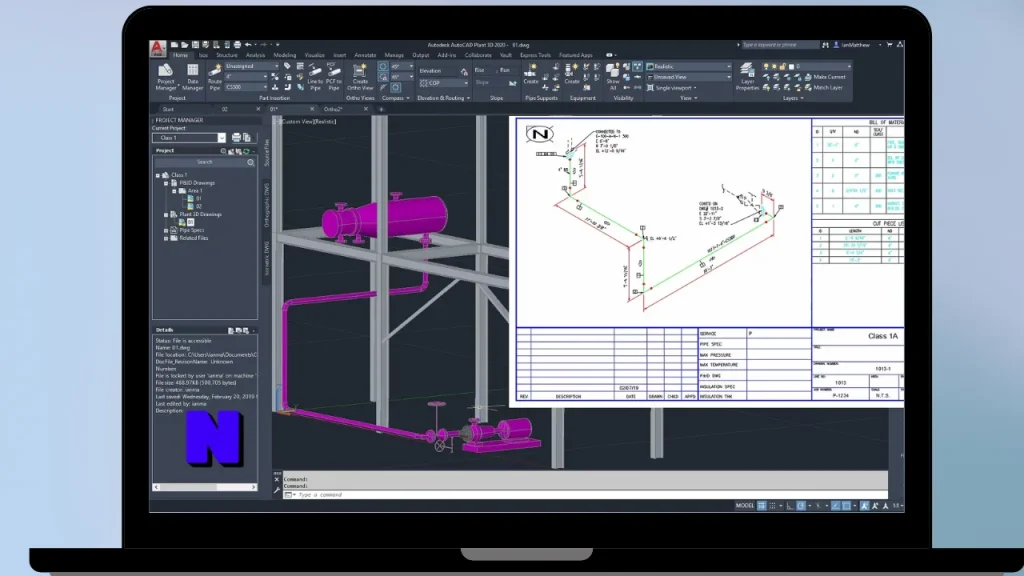Viewport: 1024px width, 576px height.
Task: Open the Modeling ribbon tab
Action: pos(285,56)
